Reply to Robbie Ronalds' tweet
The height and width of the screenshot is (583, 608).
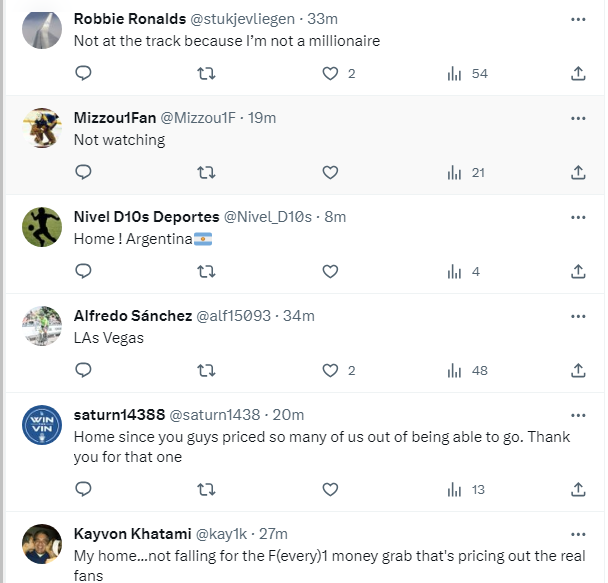[84, 73]
